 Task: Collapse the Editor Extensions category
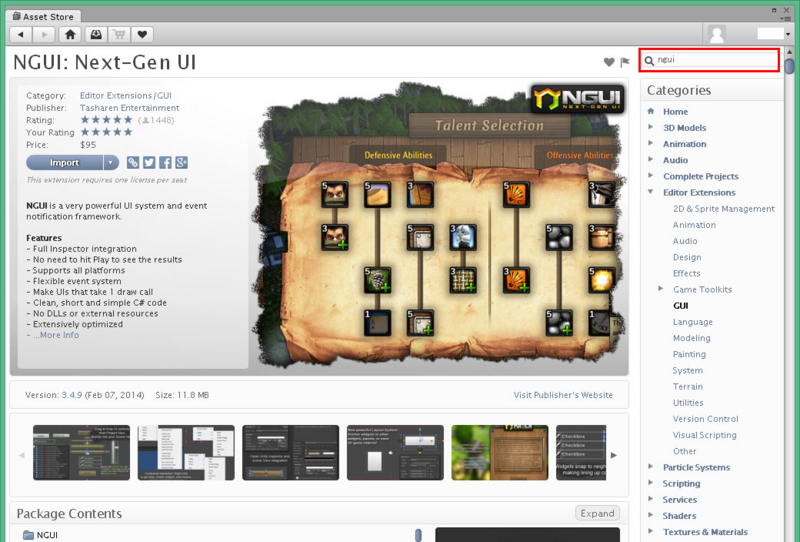pyautogui.click(x=651, y=192)
